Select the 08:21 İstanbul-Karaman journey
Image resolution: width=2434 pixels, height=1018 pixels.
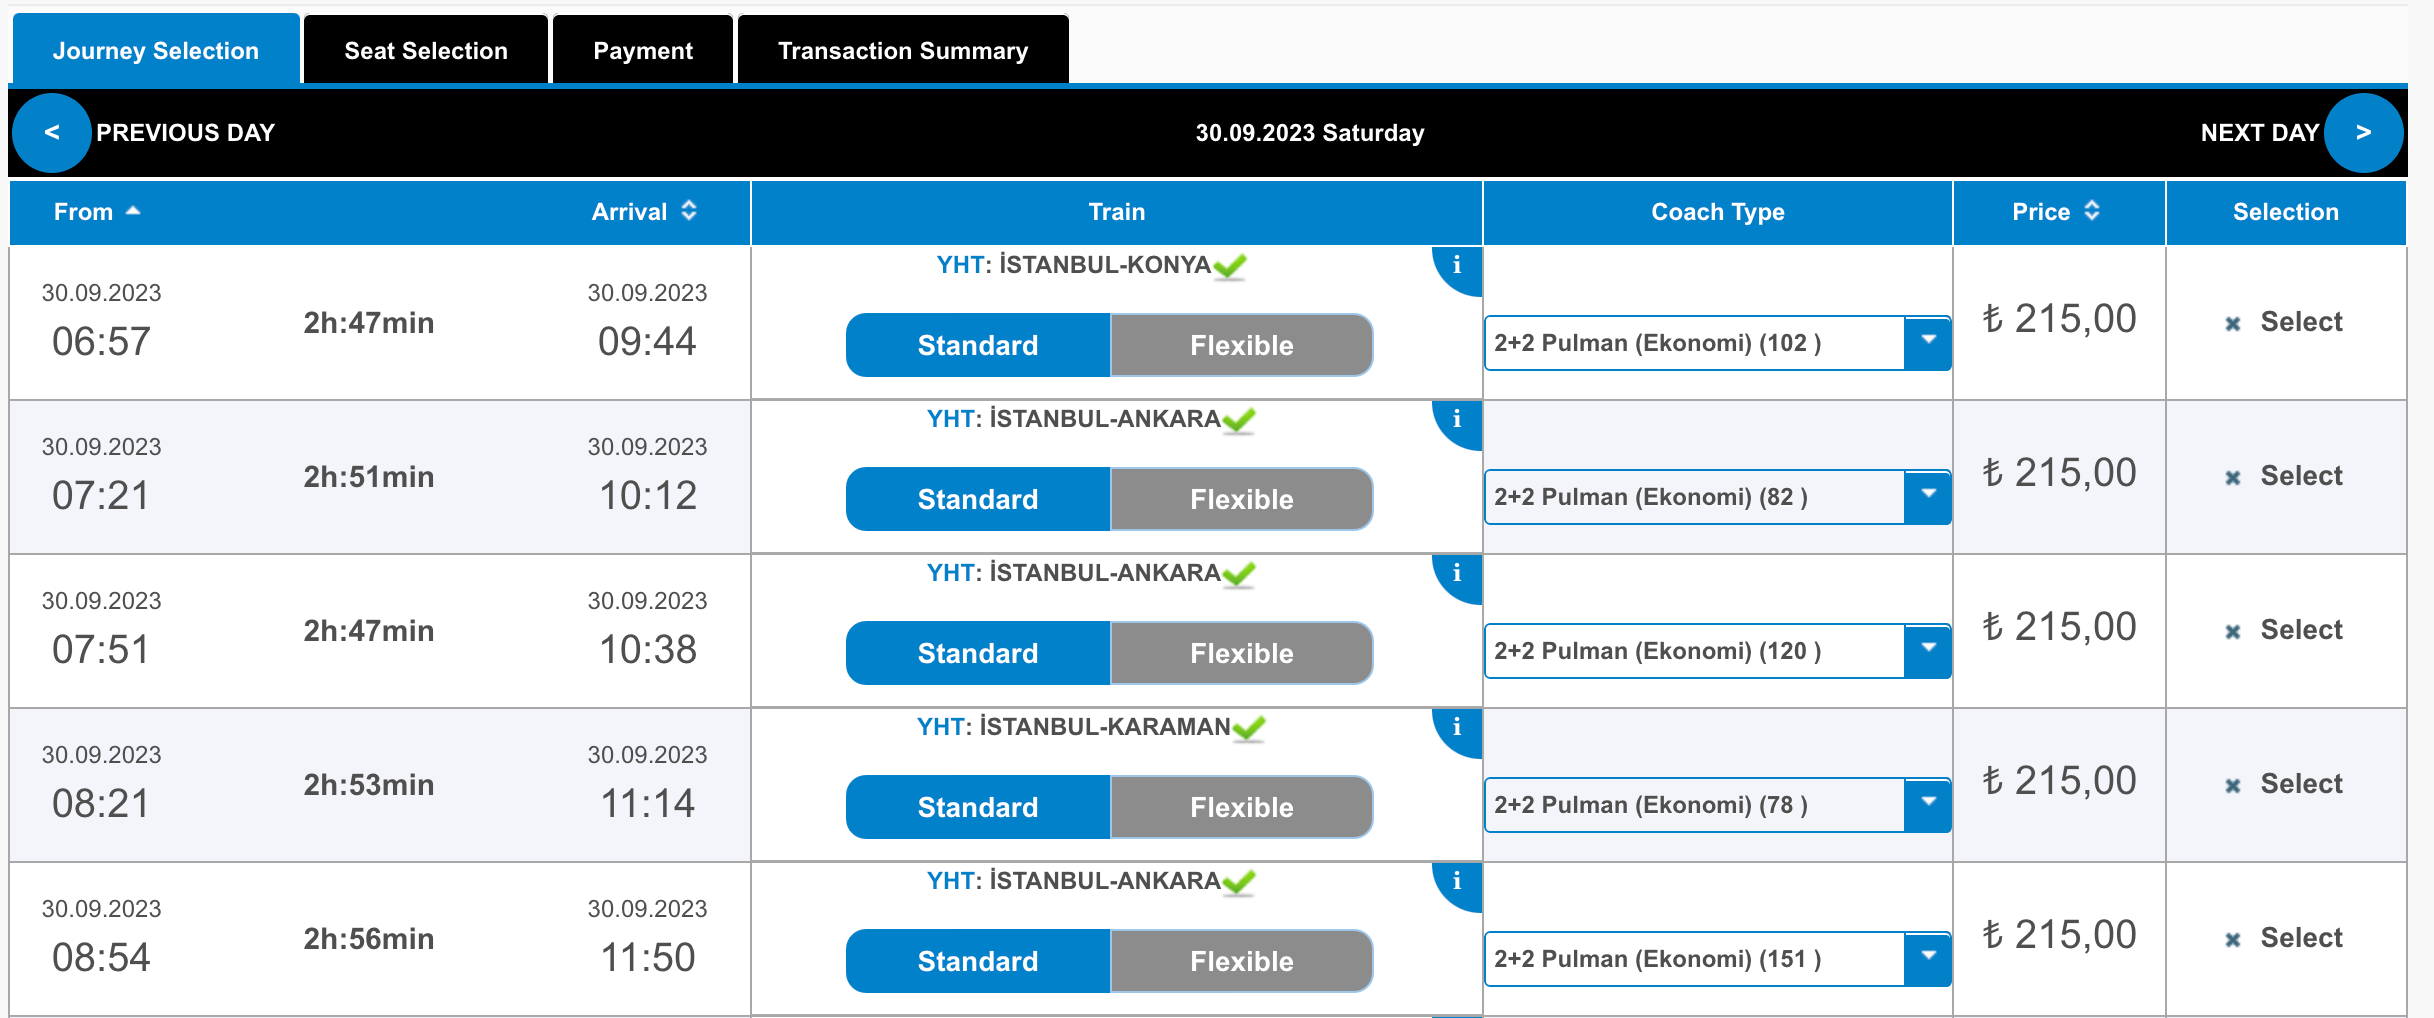tap(2284, 784)
